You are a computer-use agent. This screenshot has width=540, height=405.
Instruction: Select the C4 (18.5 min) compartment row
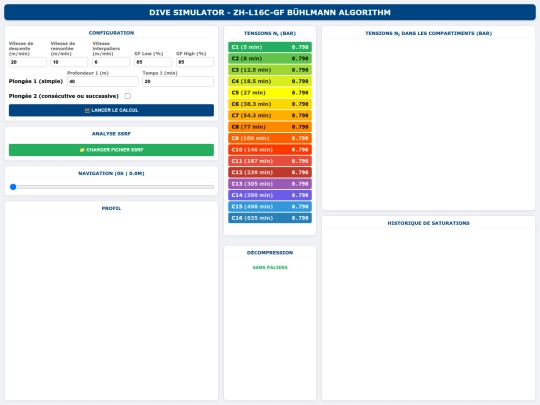pos(270,81)
